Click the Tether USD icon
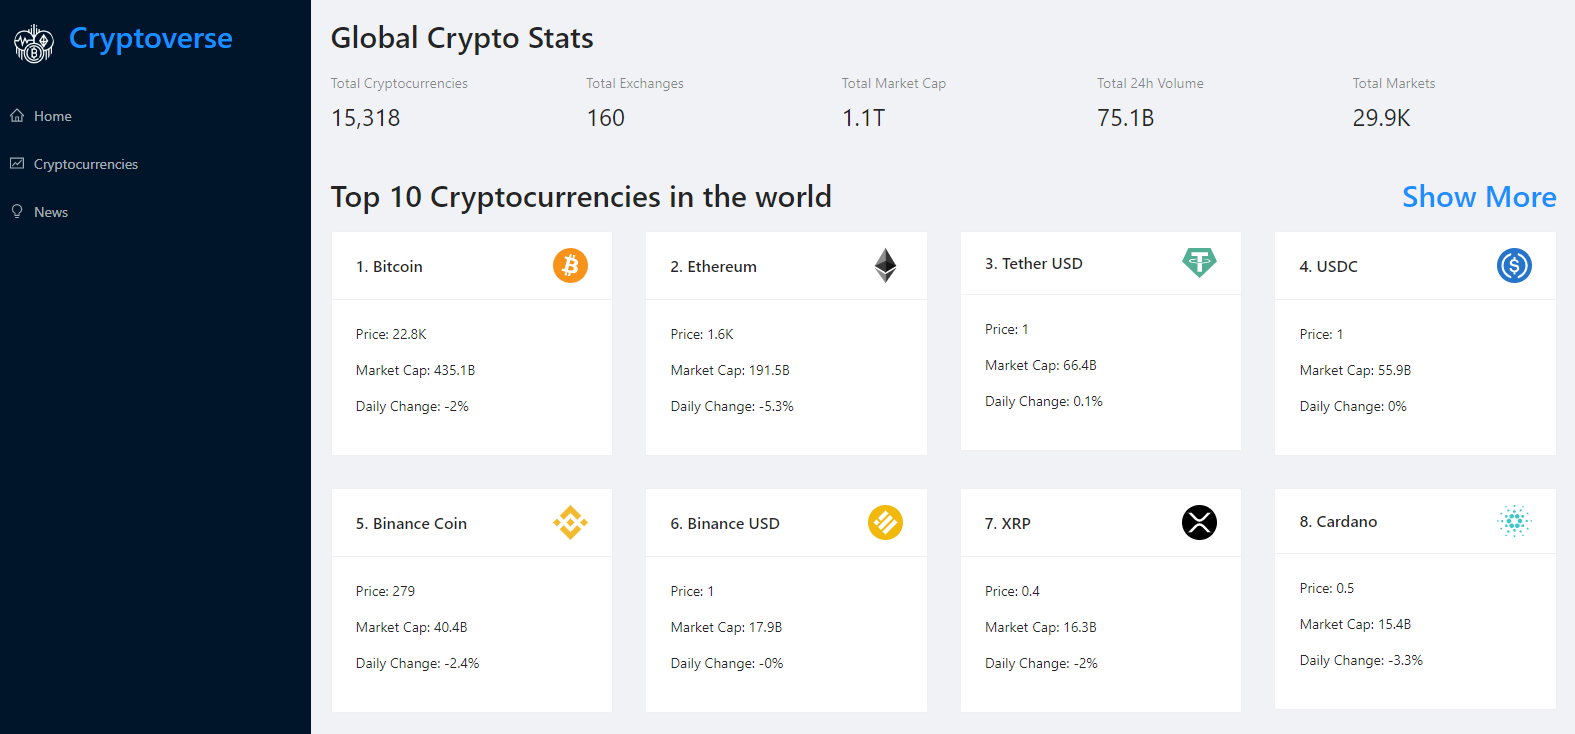 pos(1199,262)
